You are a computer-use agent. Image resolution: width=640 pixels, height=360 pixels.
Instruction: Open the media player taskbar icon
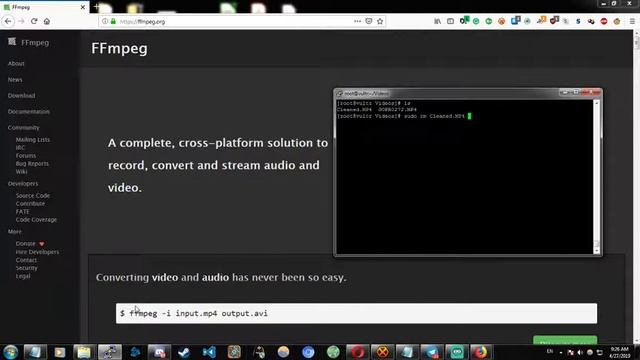pyautogui.click(x=60, y=352)
